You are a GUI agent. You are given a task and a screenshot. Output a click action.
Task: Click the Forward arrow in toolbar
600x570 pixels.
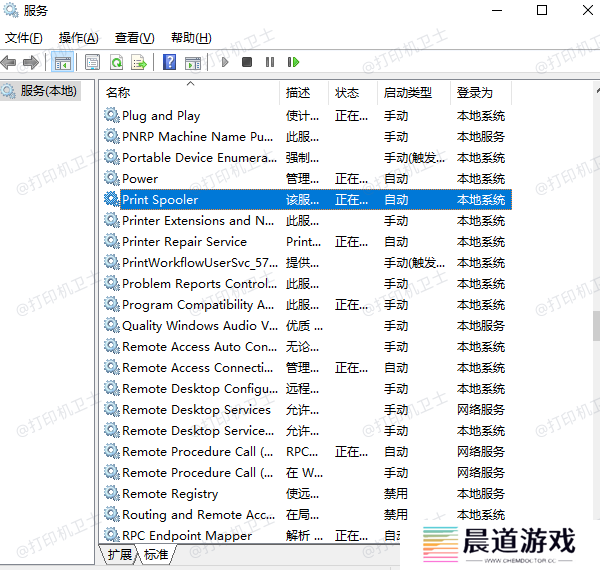pyautogui.click(x=31, y=62)
